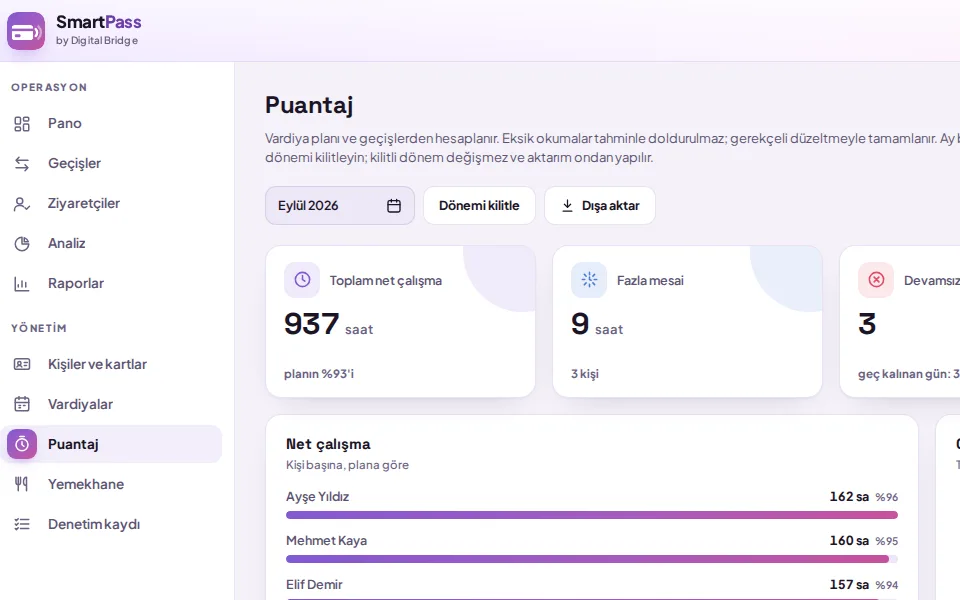
Task: Click the 'Mehmet Kaya' name
Action: [326, 541]
